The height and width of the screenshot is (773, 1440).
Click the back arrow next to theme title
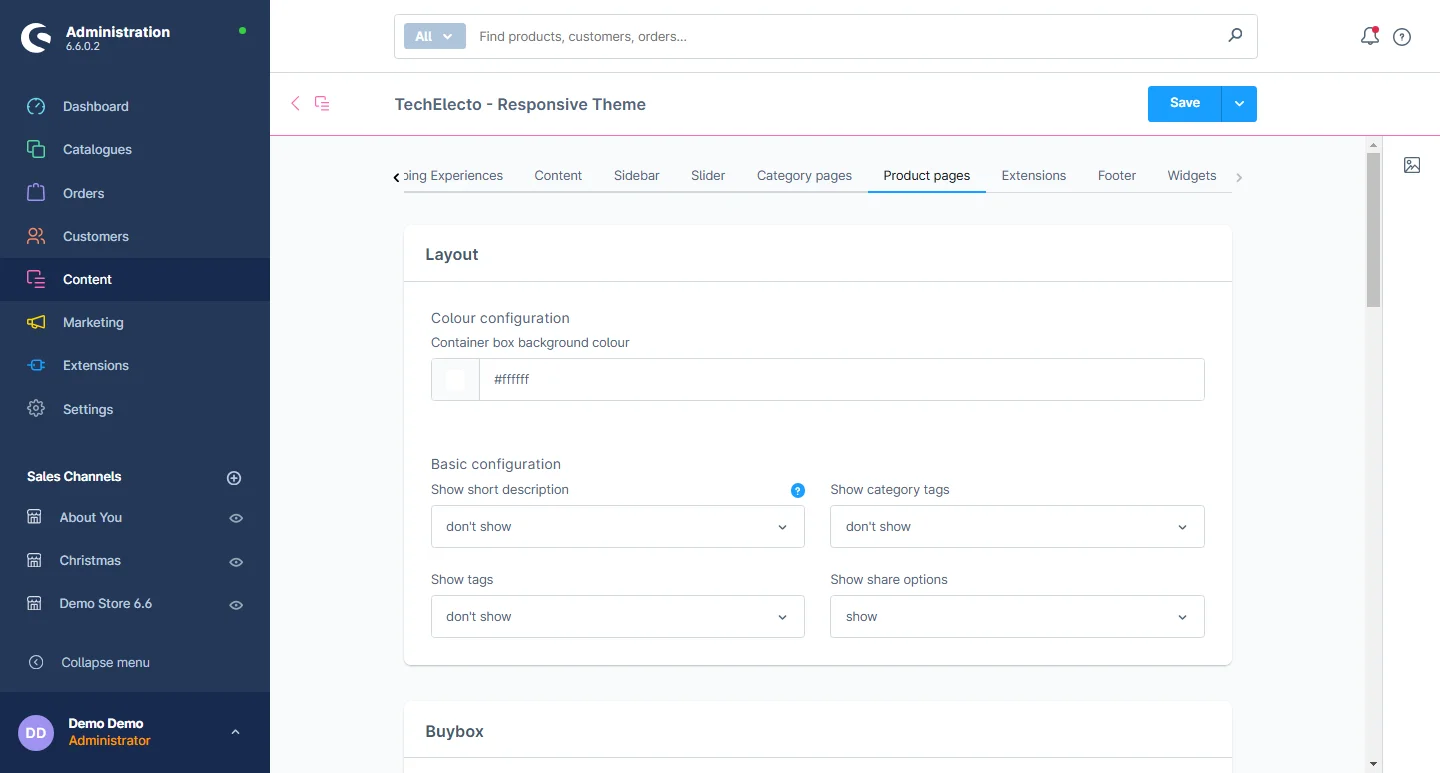[295, 103]
